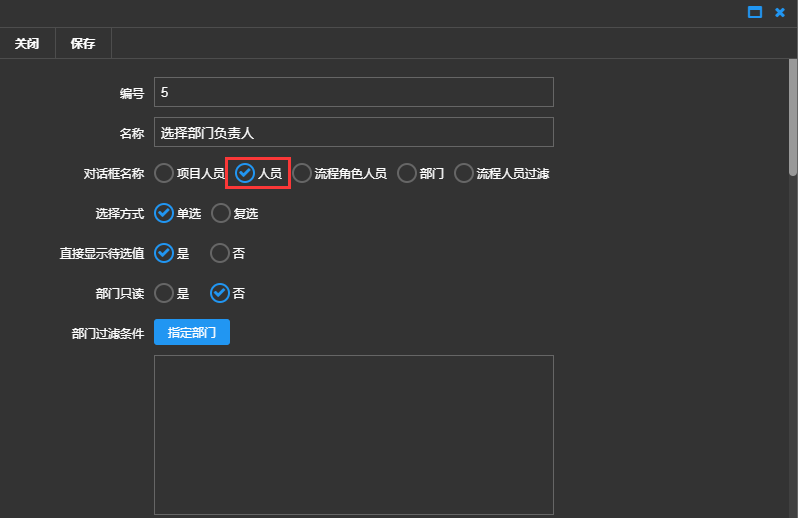Click the 名称 text field
Screen dimensions: 798x518
pyautogui.click(x=353, y=132)
